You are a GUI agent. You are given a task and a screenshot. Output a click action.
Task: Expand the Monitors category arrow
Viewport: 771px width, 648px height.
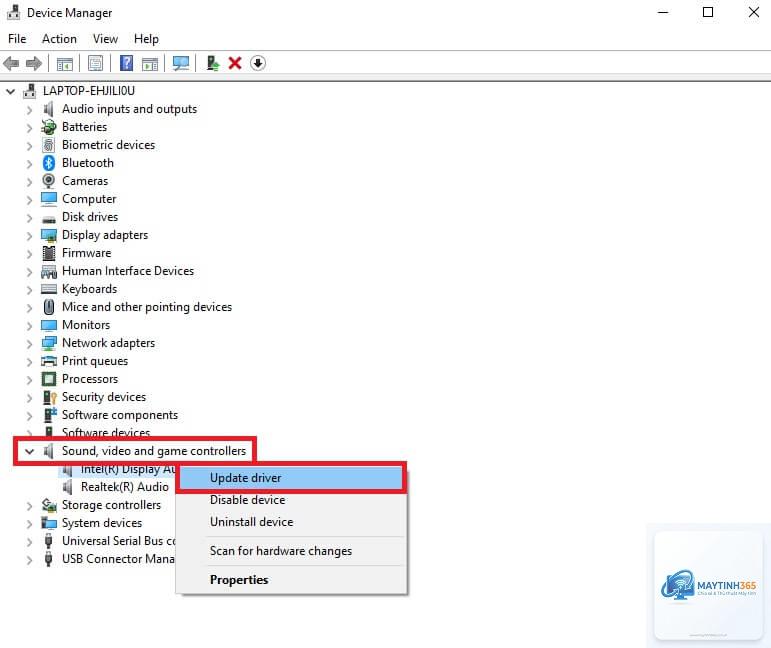pyautogui.click(x=30, y=326)
